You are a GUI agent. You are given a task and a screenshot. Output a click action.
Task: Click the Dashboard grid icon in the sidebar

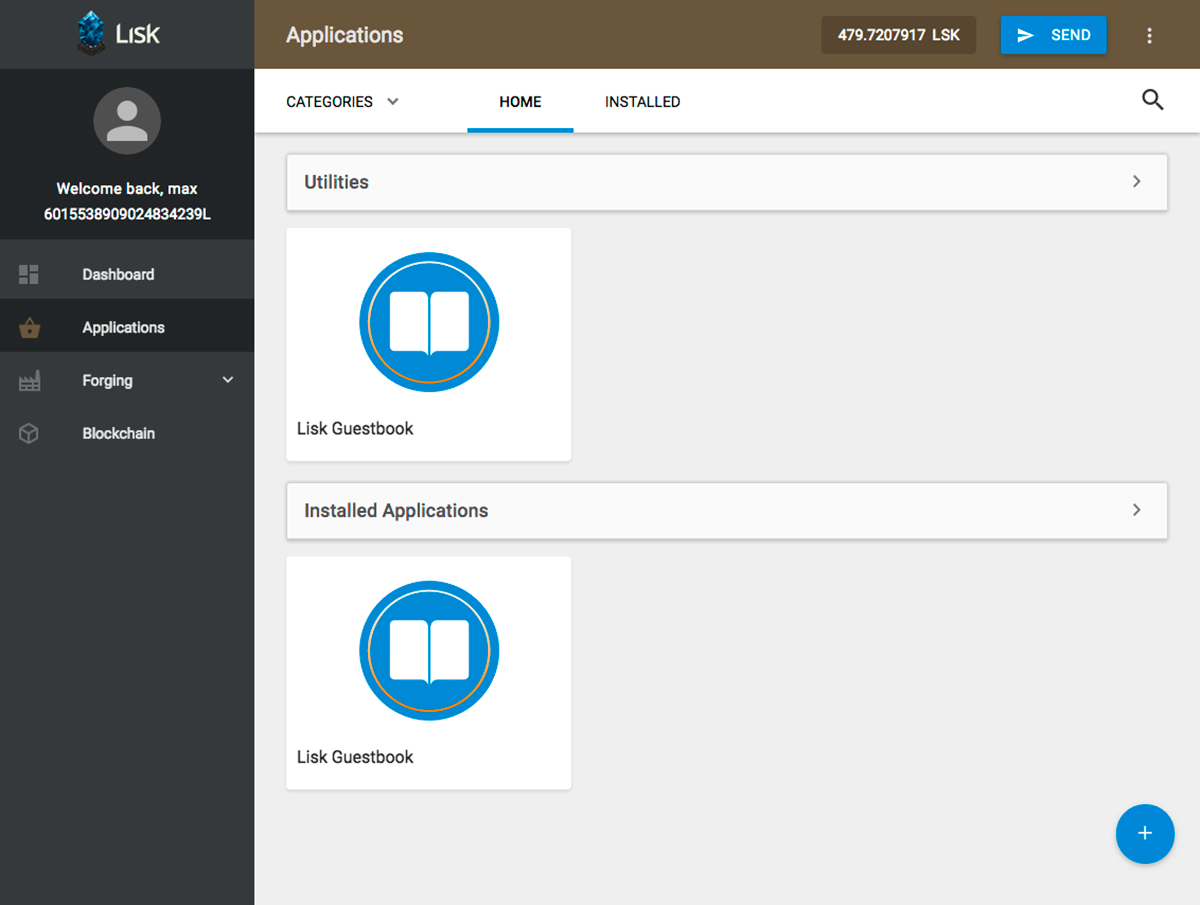(29, 274)
